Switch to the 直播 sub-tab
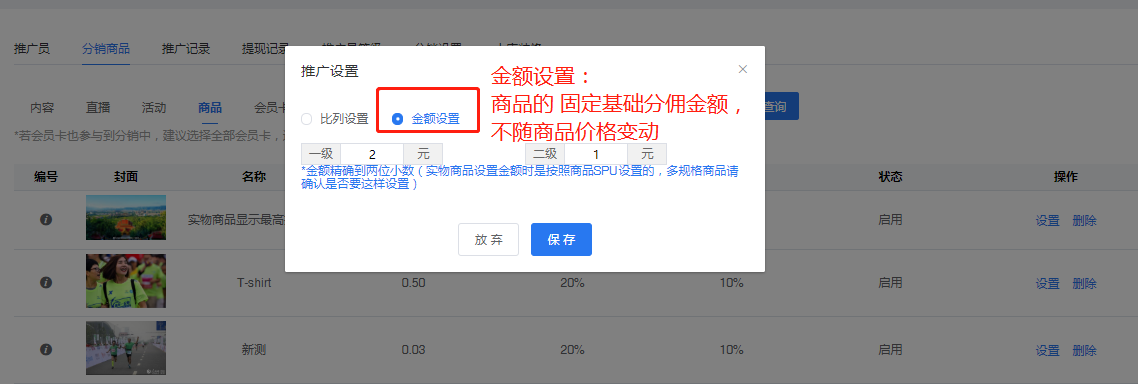Viewport: 1138px width, 384px height. pos(98,107)
